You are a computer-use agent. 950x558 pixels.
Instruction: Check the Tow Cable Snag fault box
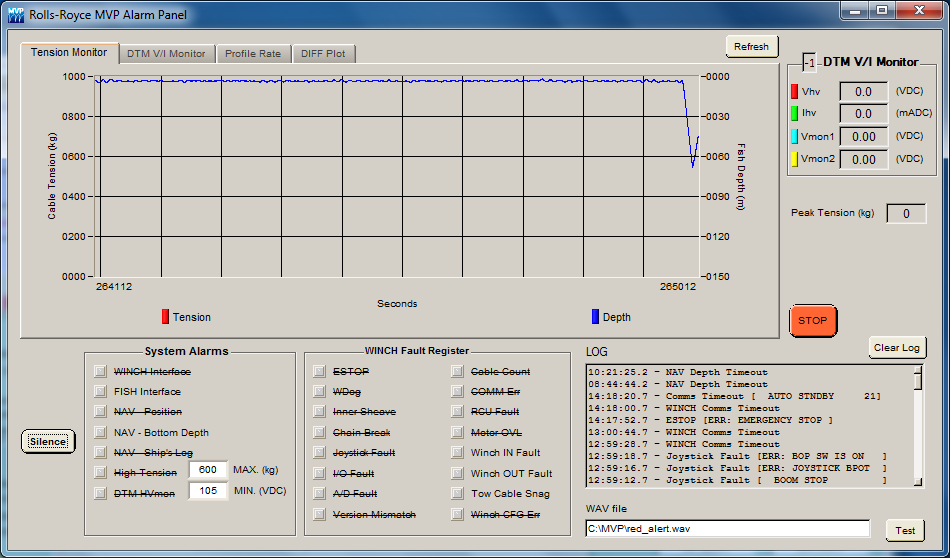(457, 494)
